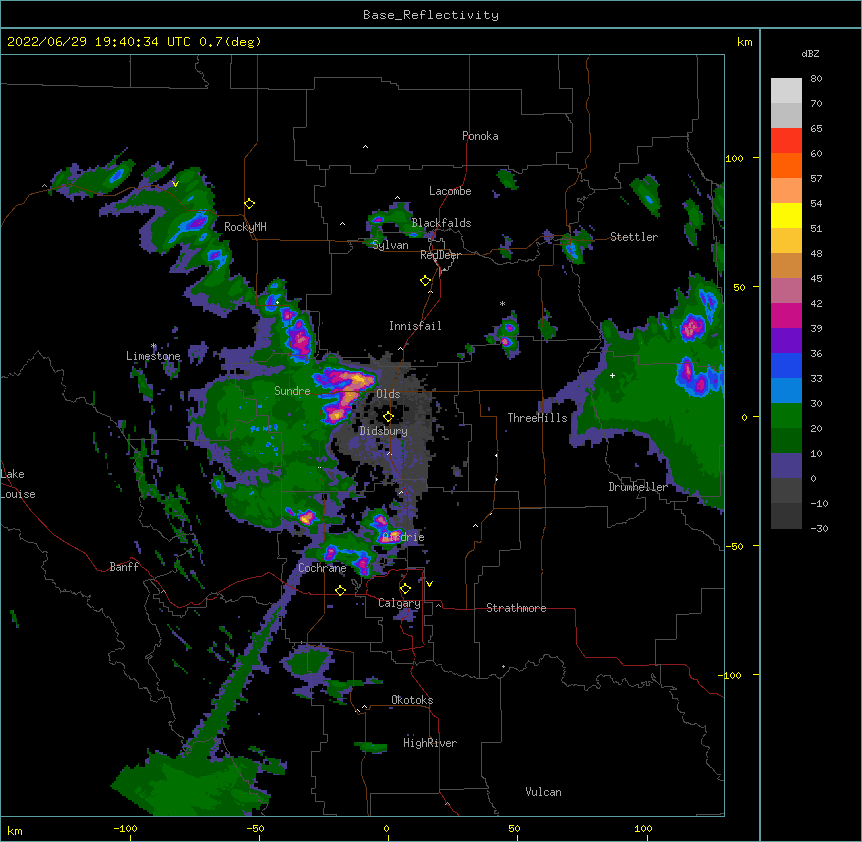The width and height of the screenshot is (862, 842).
Task: Select the green 20-30 dBZ legend swatch
Action: pyautogui.click(x=786, y=416)
